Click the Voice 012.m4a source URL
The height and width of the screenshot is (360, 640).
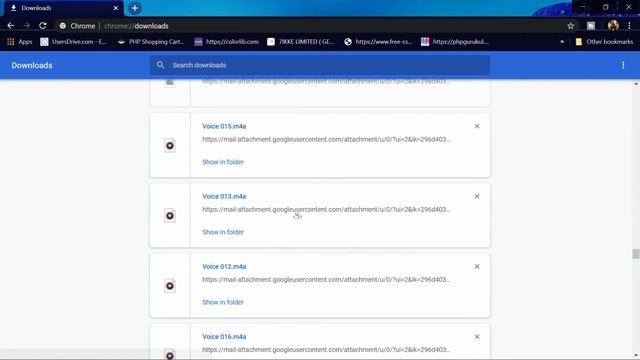coord(326,280)
